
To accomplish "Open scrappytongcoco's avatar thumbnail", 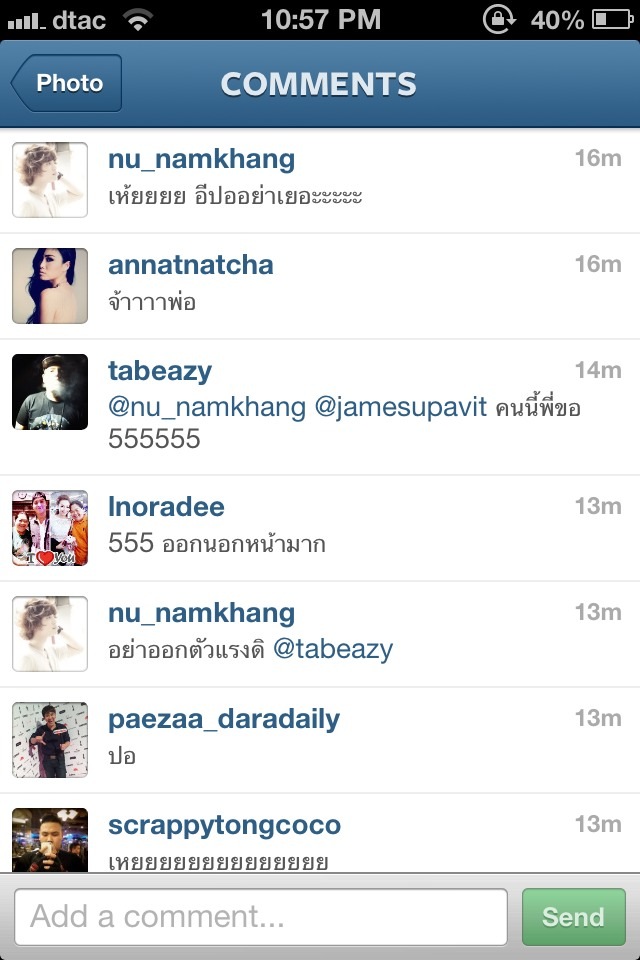I will [50, 840].
